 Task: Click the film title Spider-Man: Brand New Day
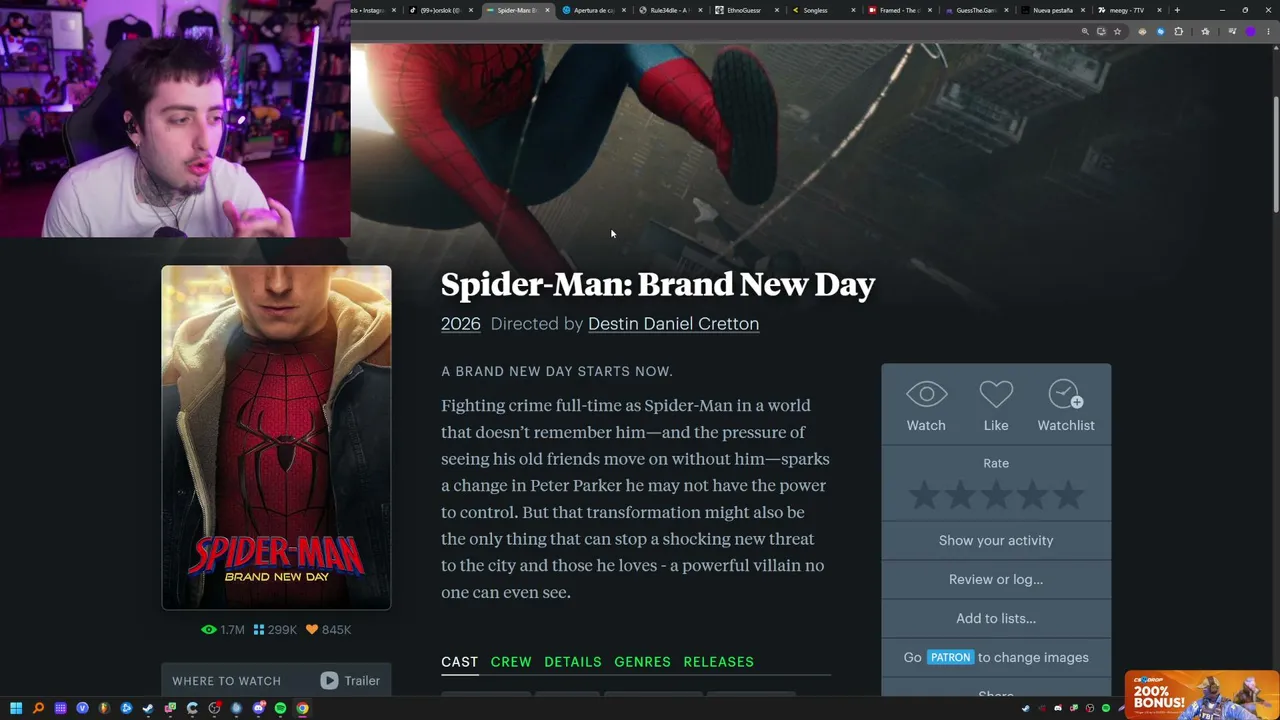point(658,284)
